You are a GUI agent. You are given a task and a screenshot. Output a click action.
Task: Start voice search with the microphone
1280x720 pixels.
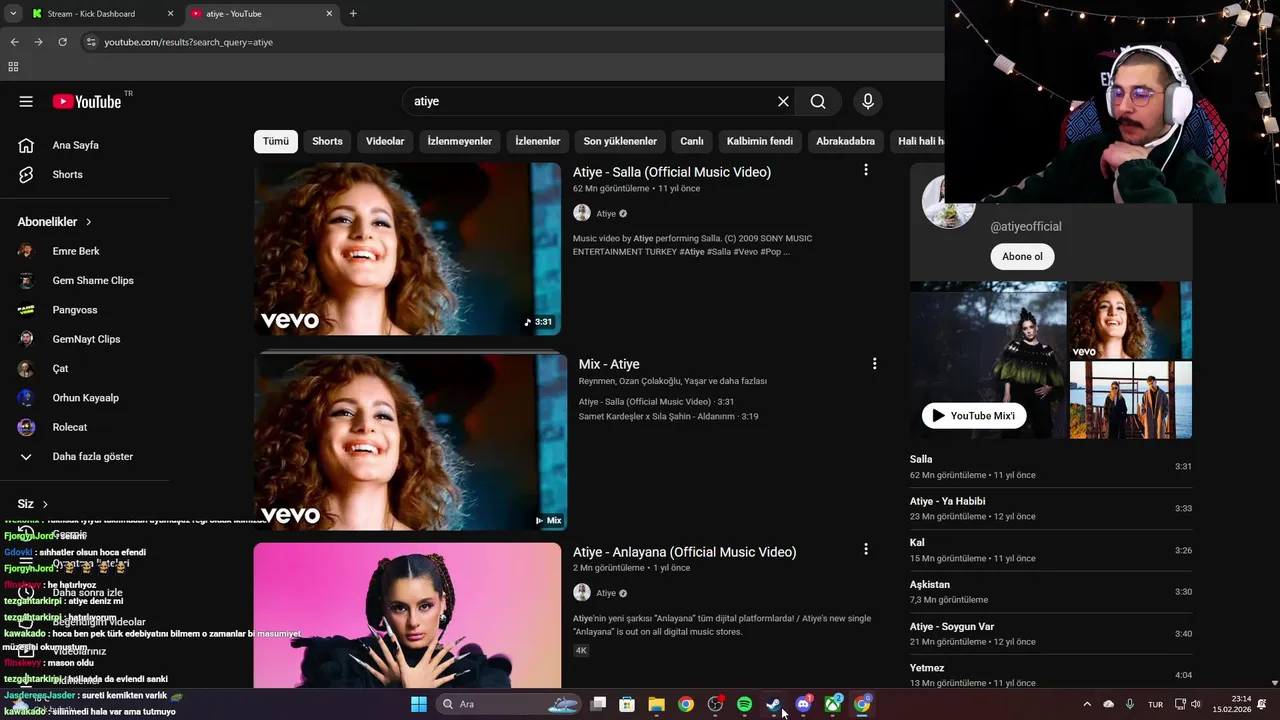click(x=868, y=101)
